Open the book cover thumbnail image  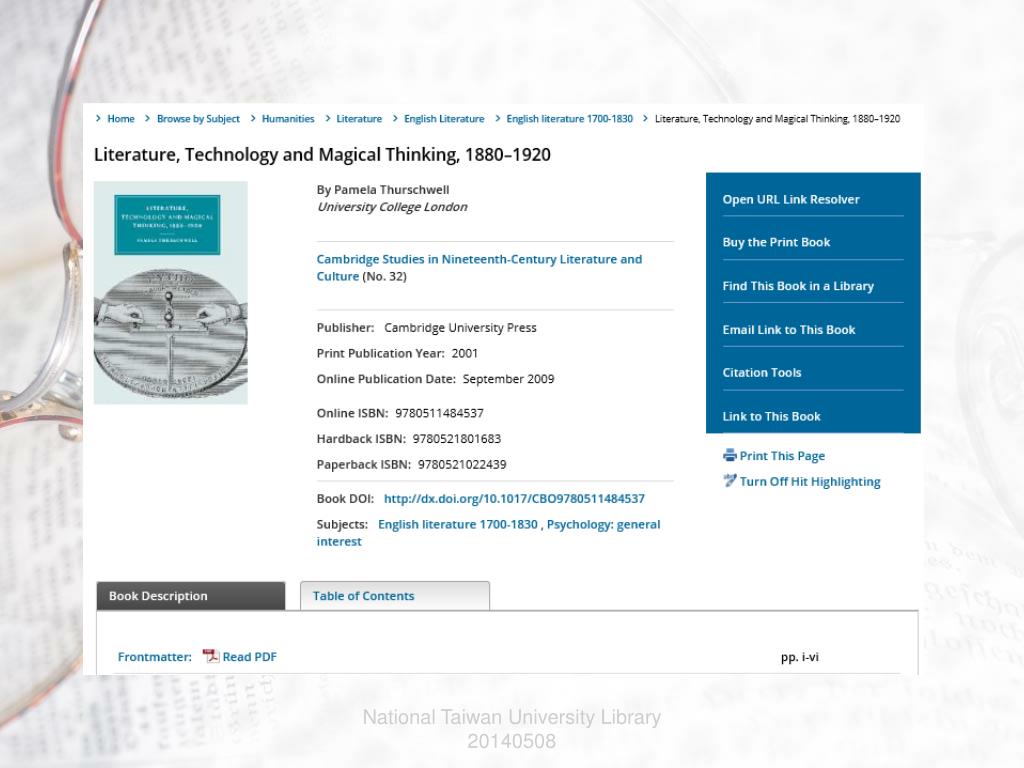pos(170,293)
